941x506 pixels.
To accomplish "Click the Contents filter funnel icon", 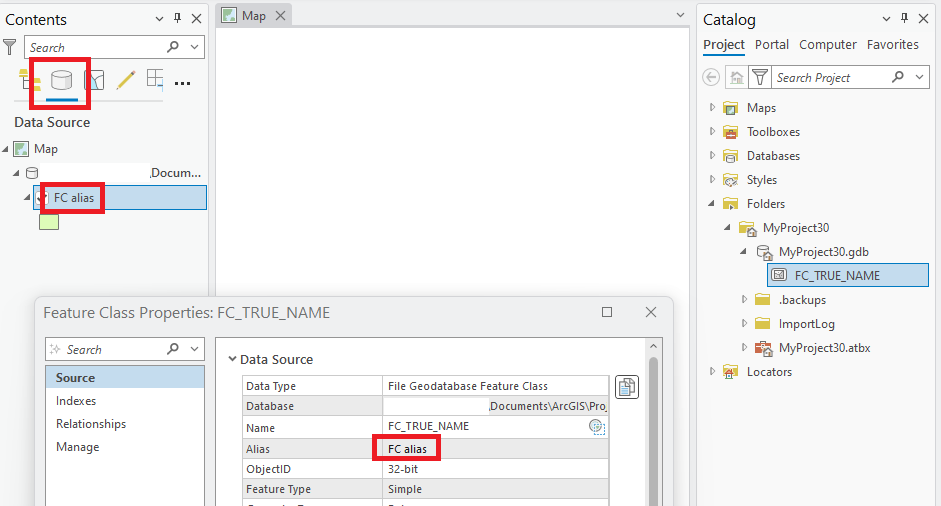I will (10, 47).
